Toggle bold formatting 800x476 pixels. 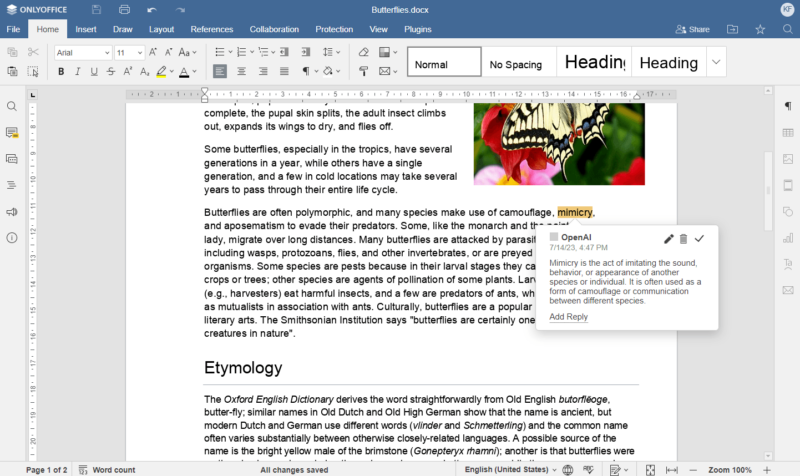coord(61,72)
